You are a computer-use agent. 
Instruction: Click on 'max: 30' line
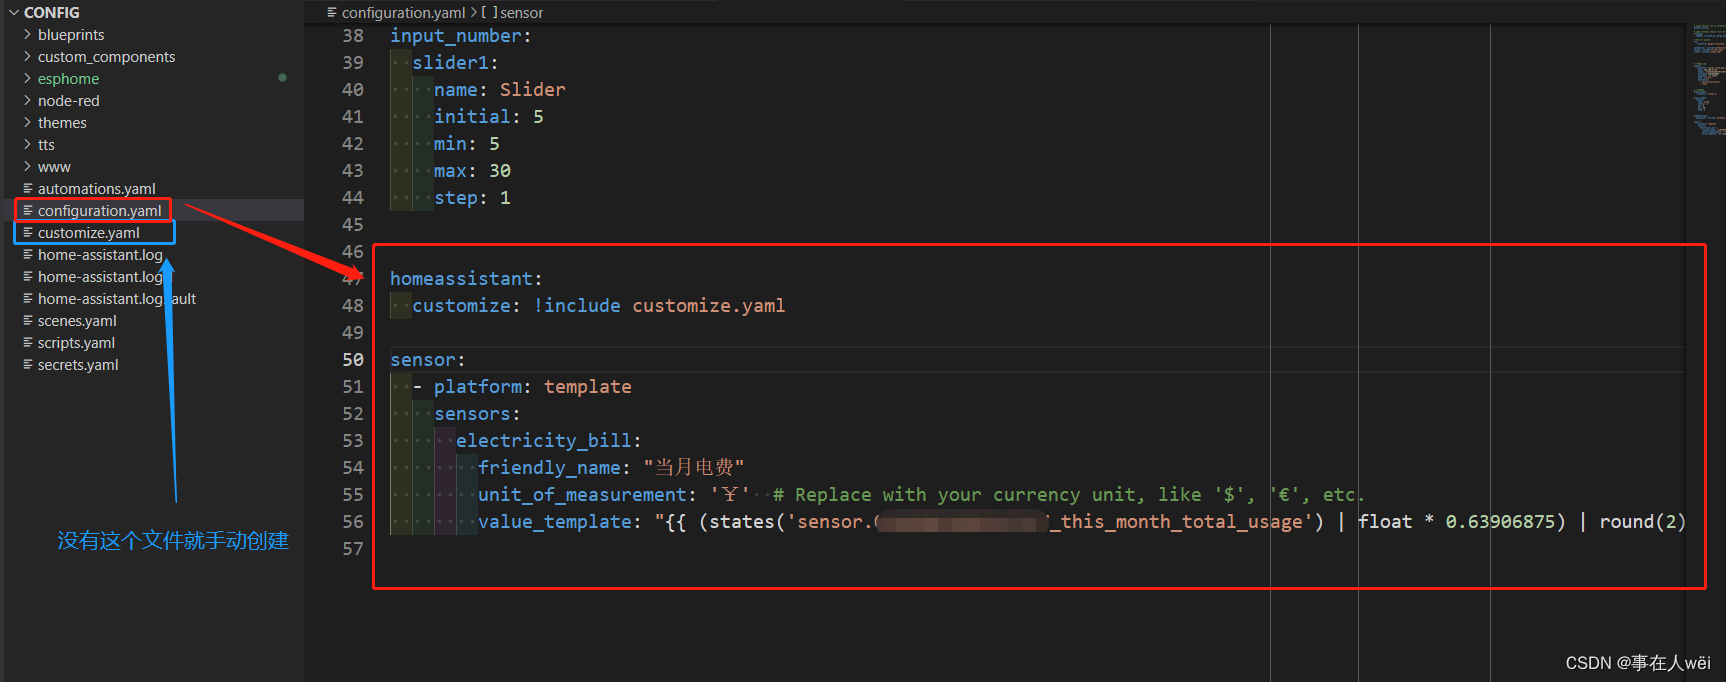click(x=472, y=171)
